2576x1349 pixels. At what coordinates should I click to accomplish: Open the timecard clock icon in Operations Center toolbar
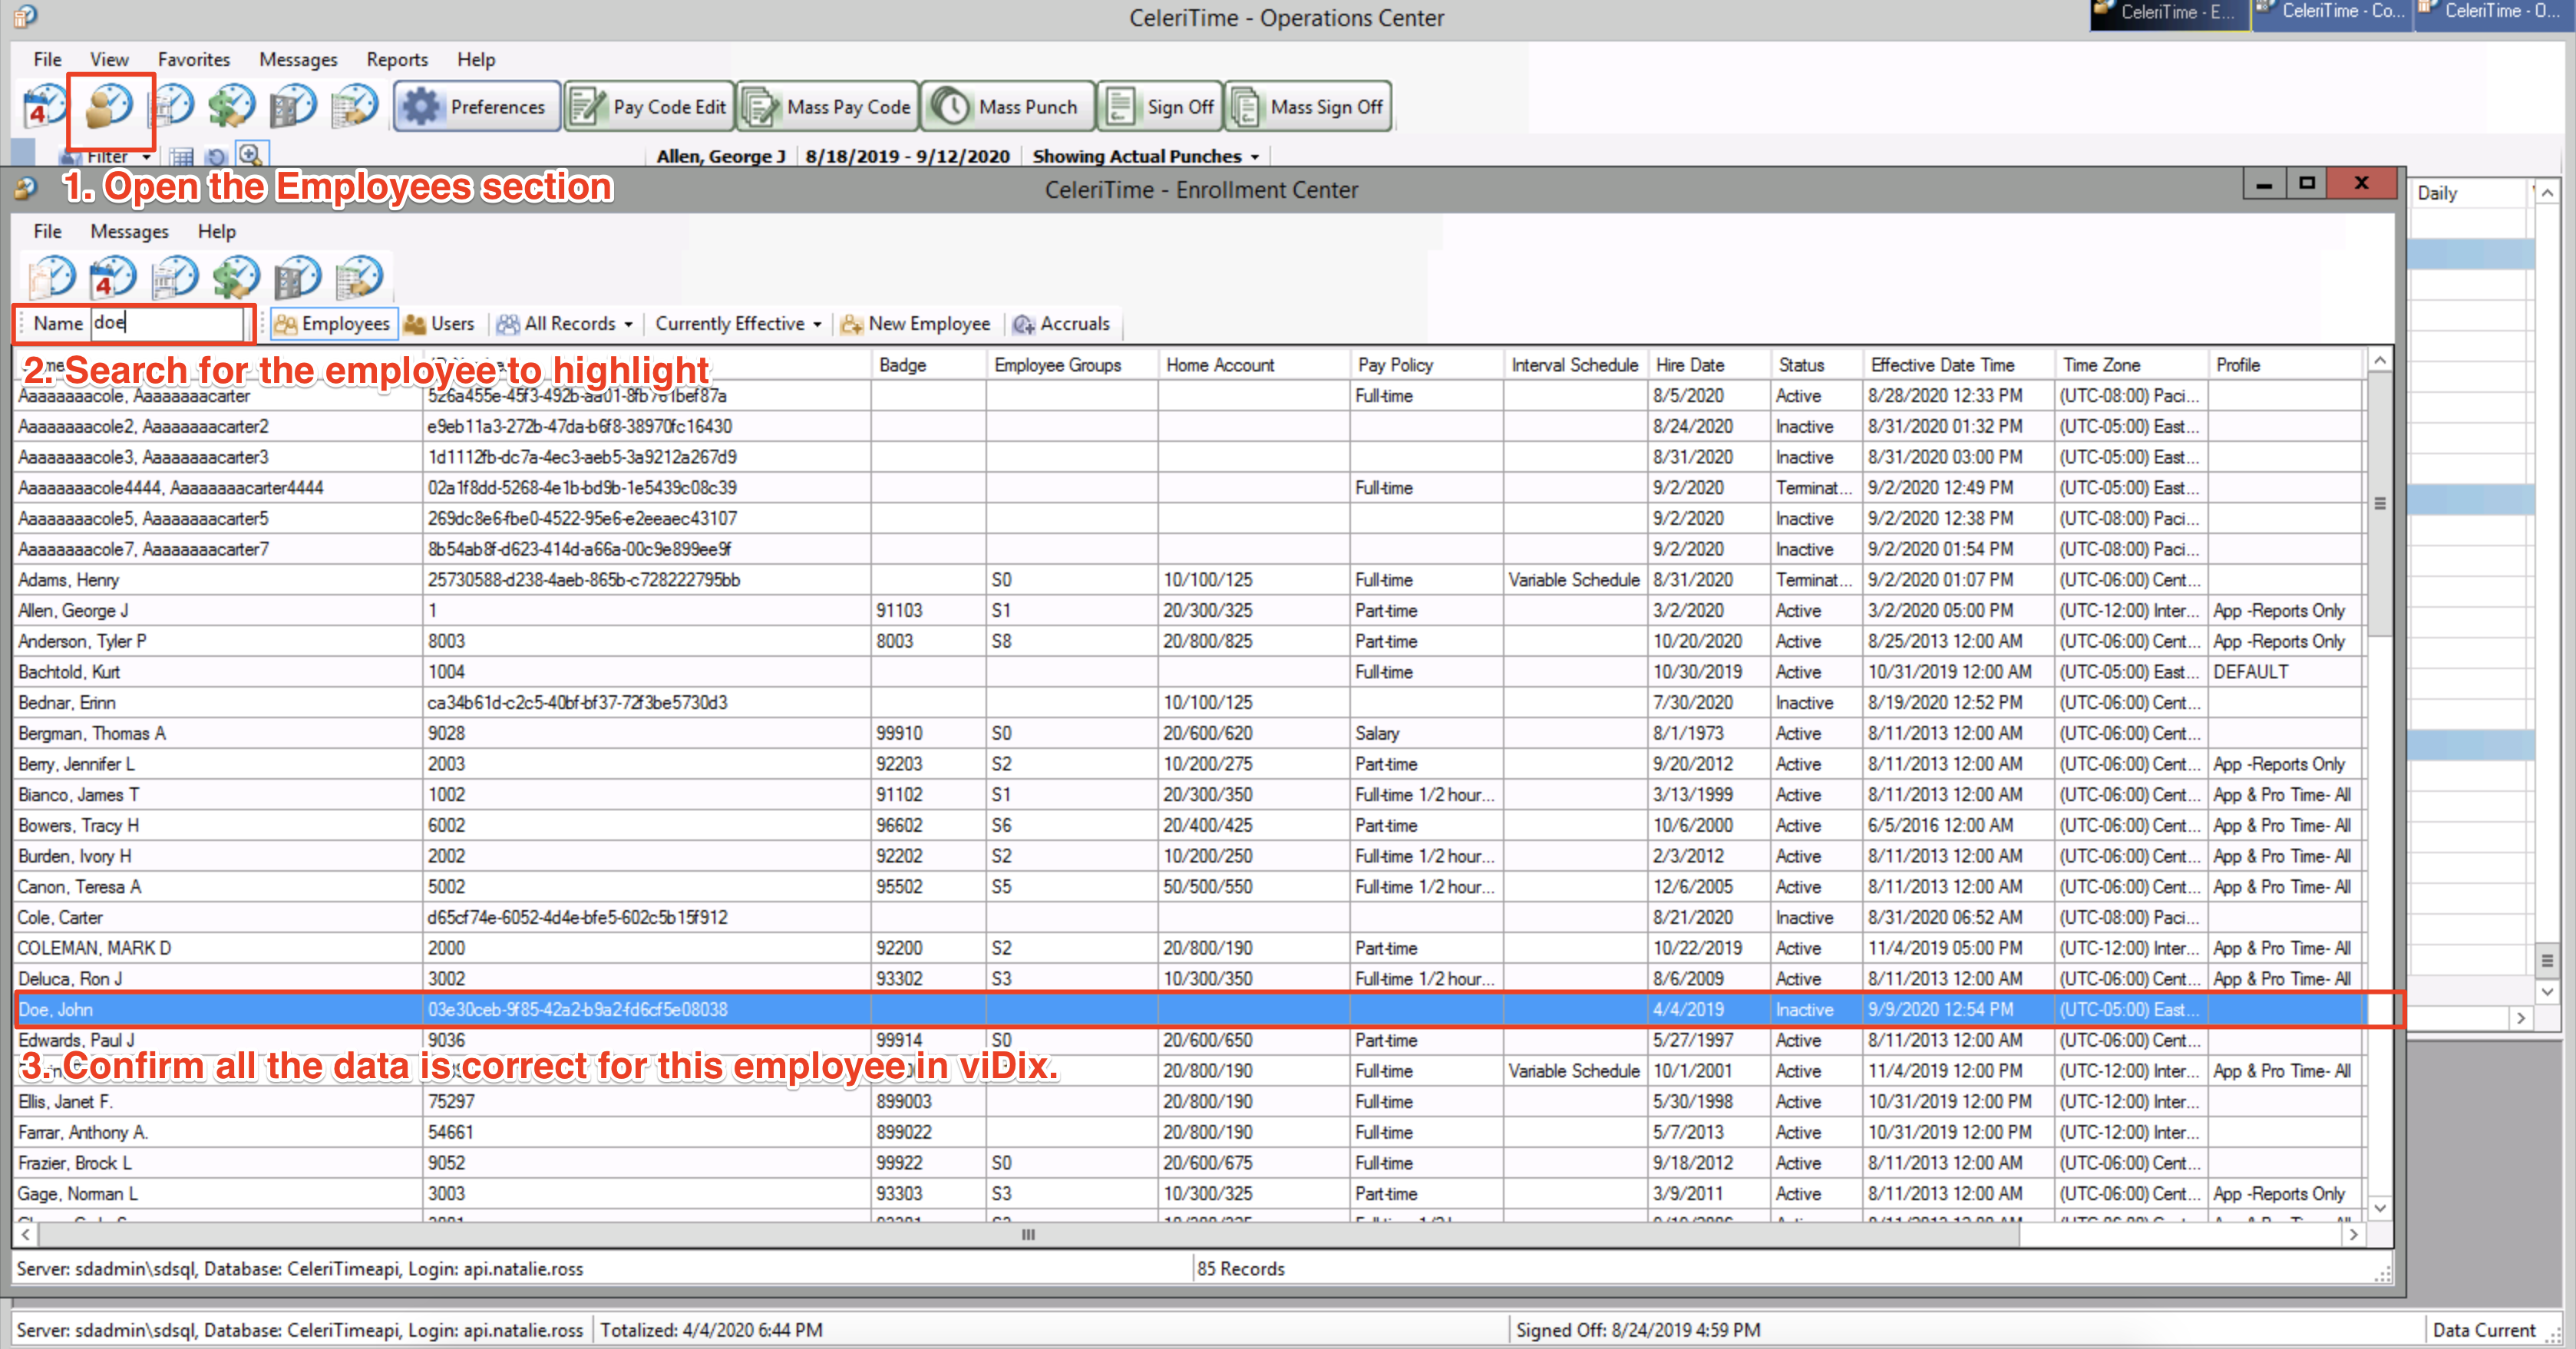pos(173,106)
